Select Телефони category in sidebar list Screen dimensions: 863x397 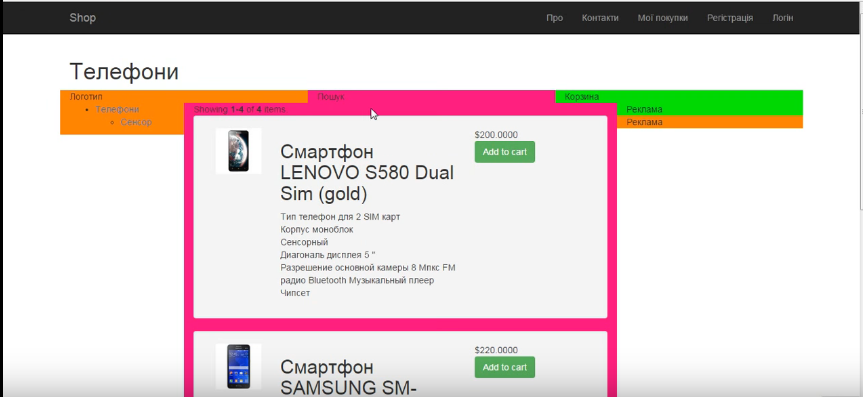pos(117,109)
